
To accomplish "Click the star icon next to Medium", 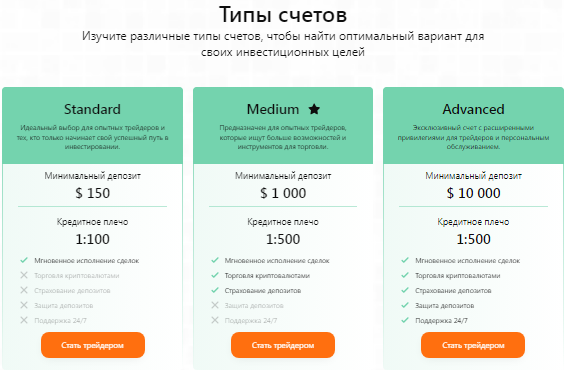I will (x=314, y=109).
